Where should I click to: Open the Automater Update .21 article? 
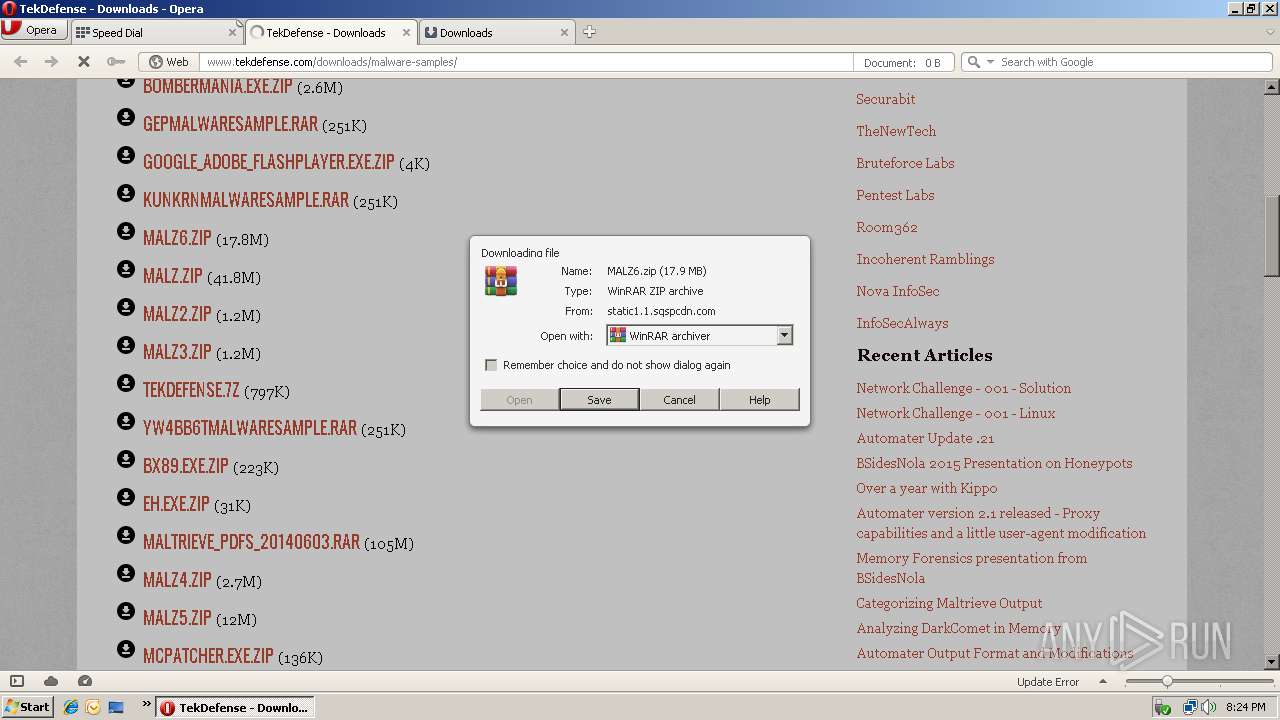click(925, 438)
